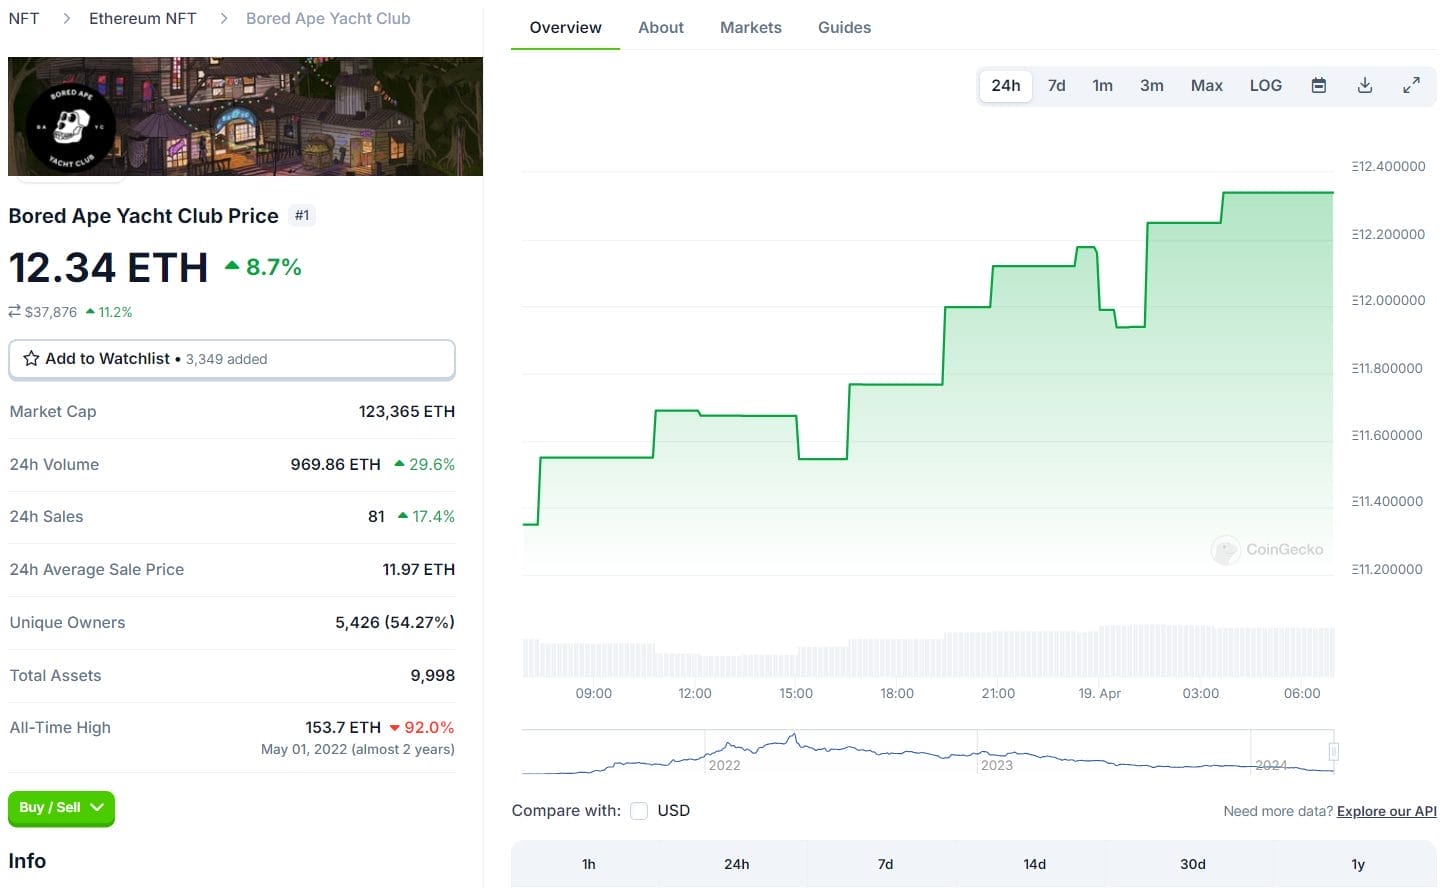
Task: Navigate to the Ethereum NFT breadcrumb
Action: tap(142, 17)
